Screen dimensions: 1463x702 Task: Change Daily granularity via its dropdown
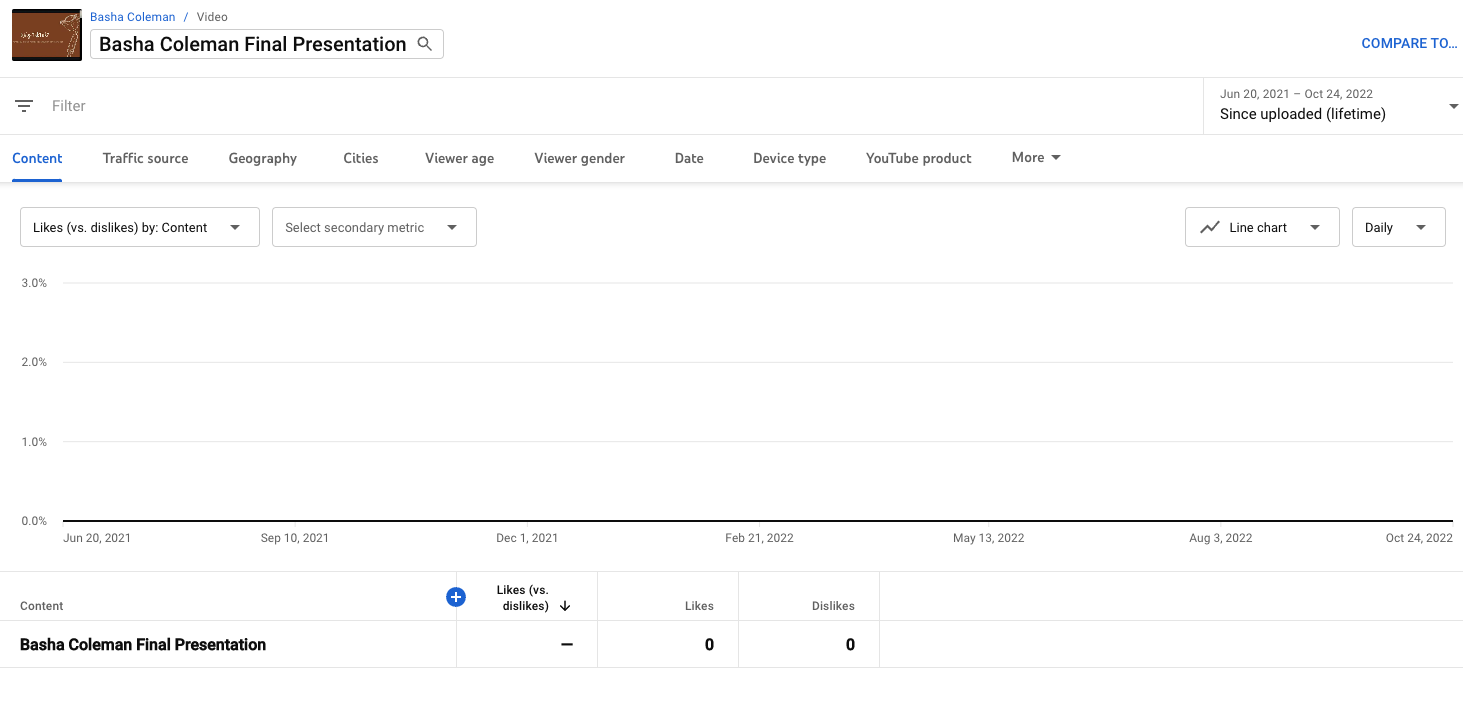1397,227
